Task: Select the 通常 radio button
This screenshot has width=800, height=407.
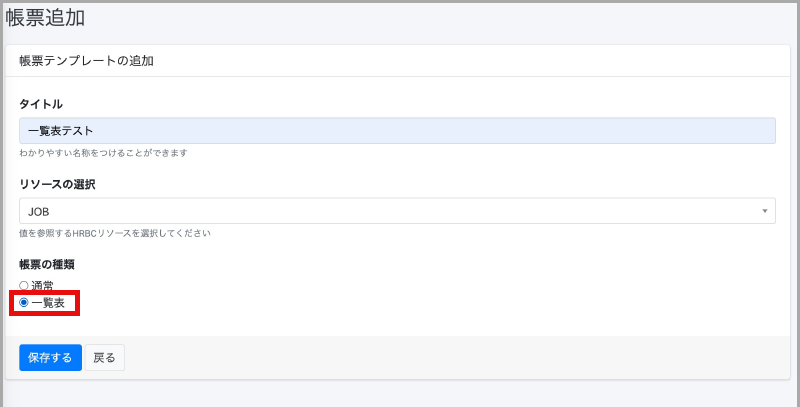Action: [24, 286]
